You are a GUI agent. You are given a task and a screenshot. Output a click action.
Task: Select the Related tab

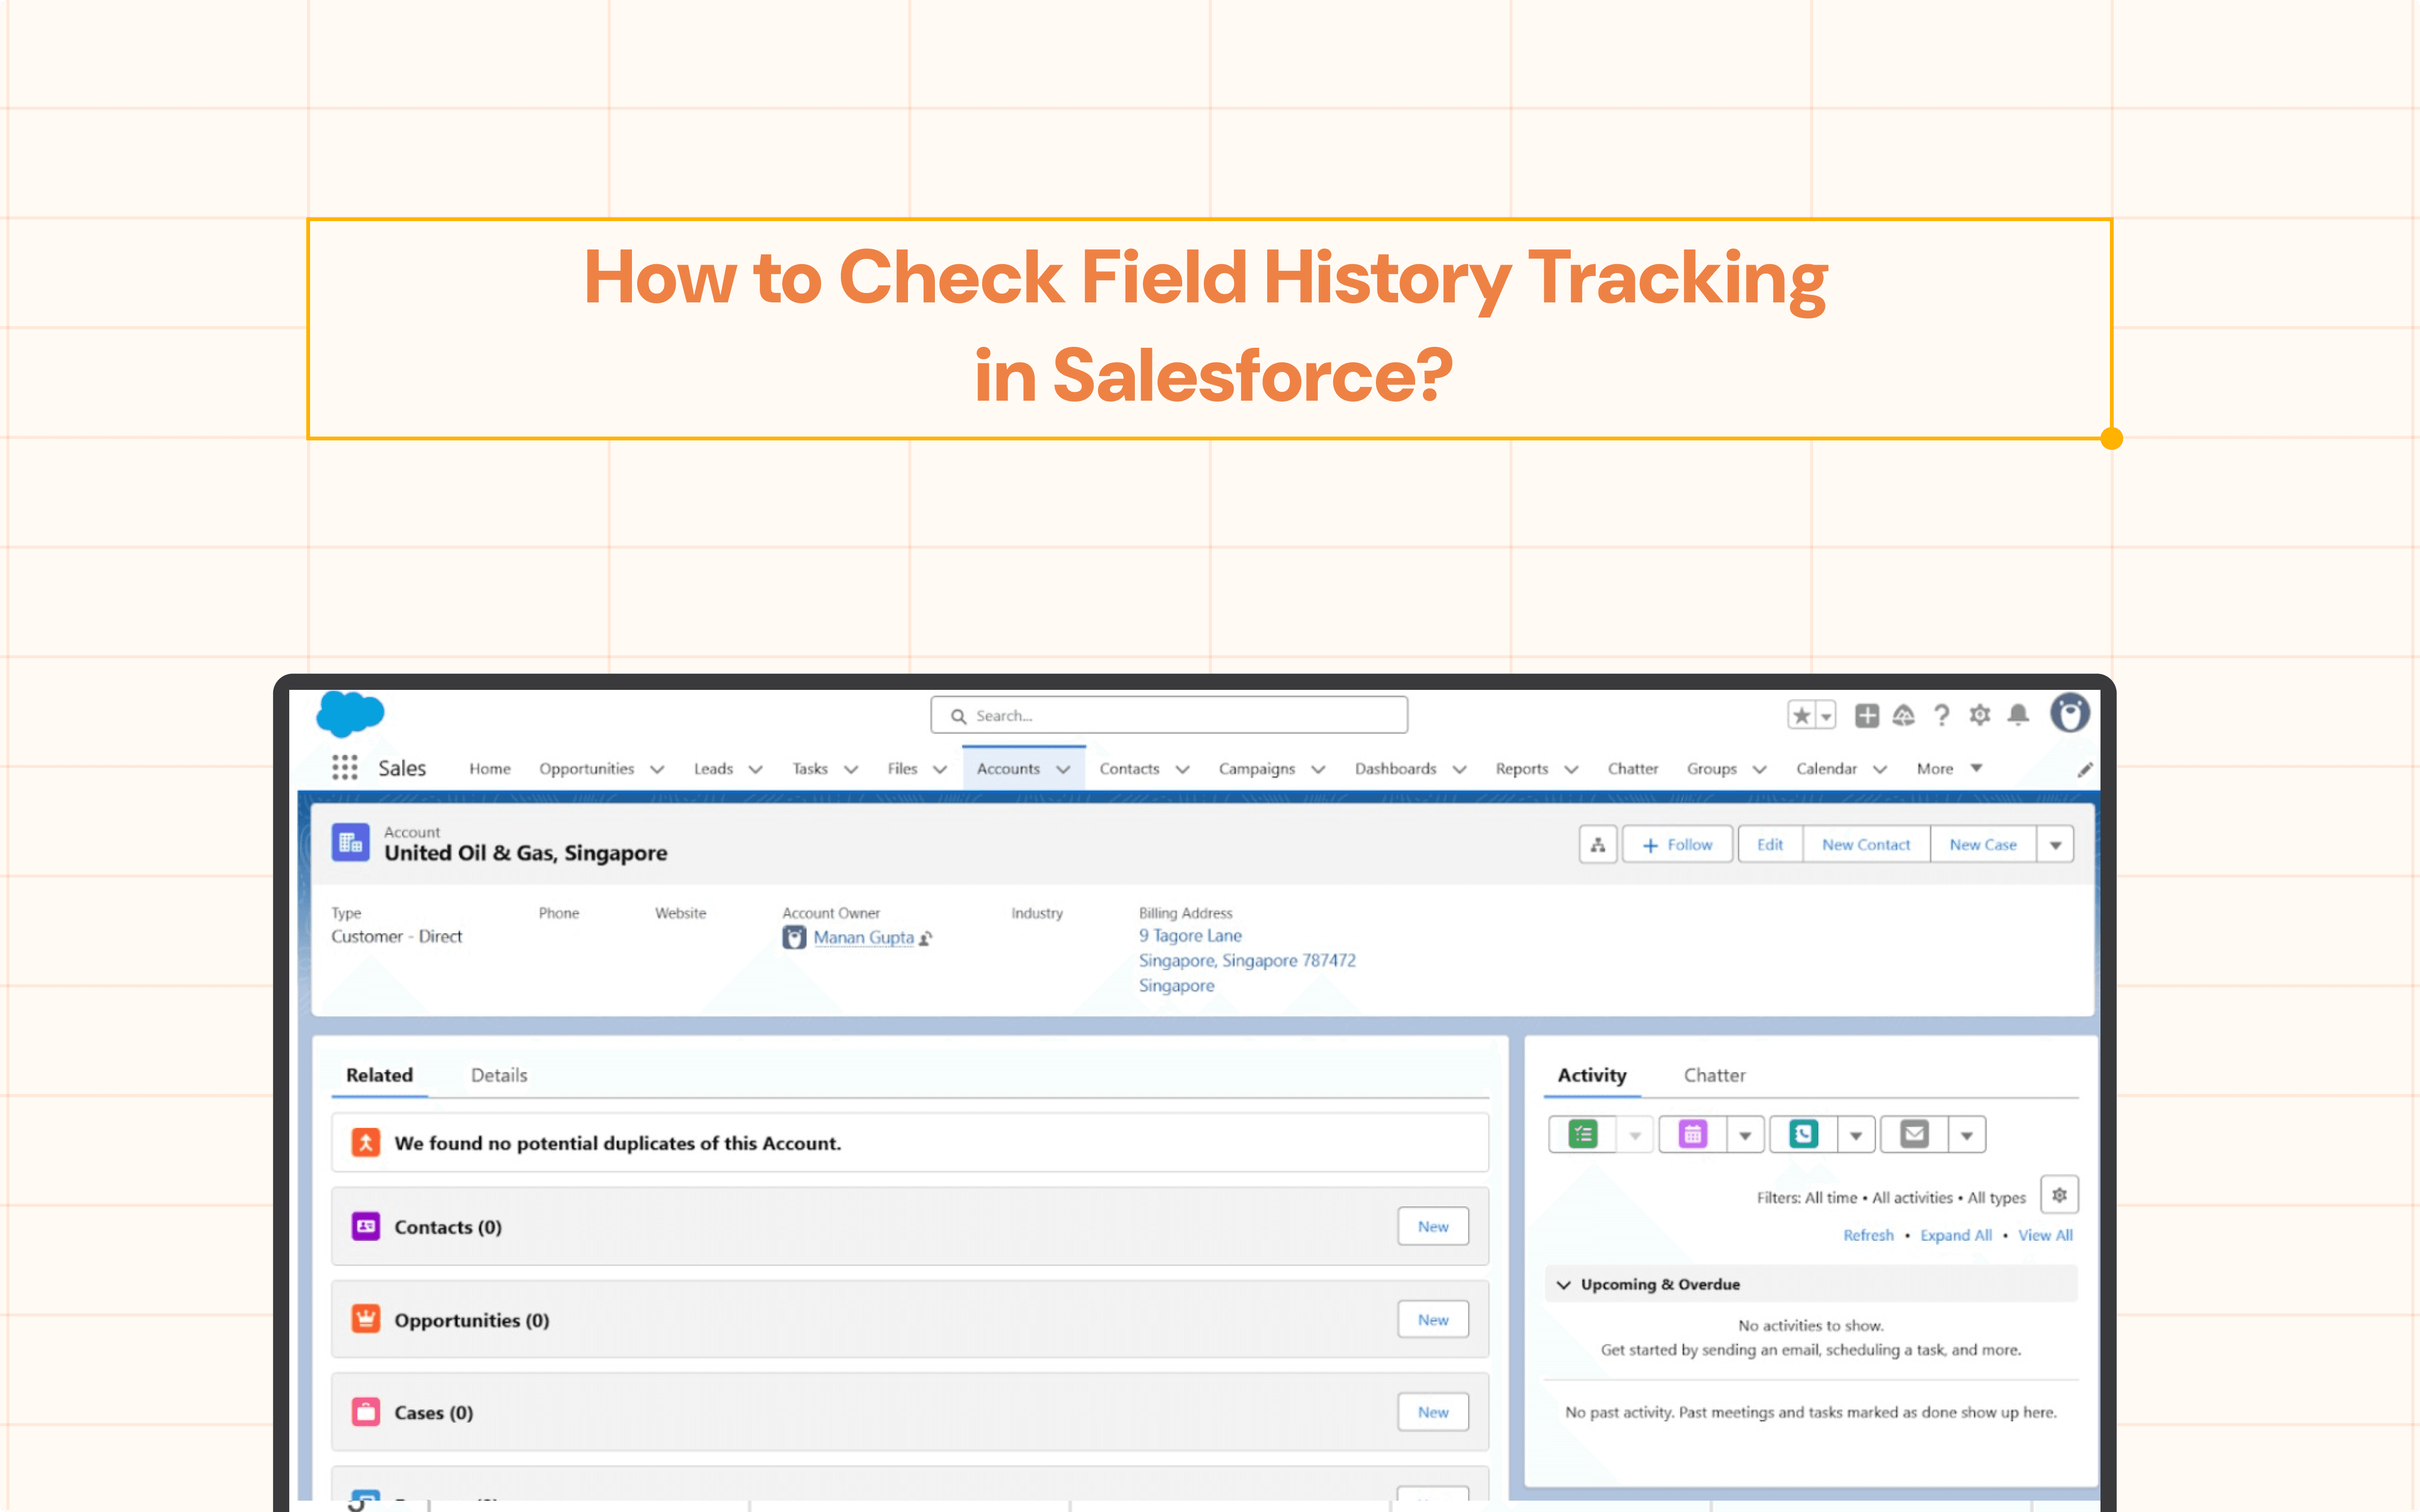click(x=379, y=1075)
